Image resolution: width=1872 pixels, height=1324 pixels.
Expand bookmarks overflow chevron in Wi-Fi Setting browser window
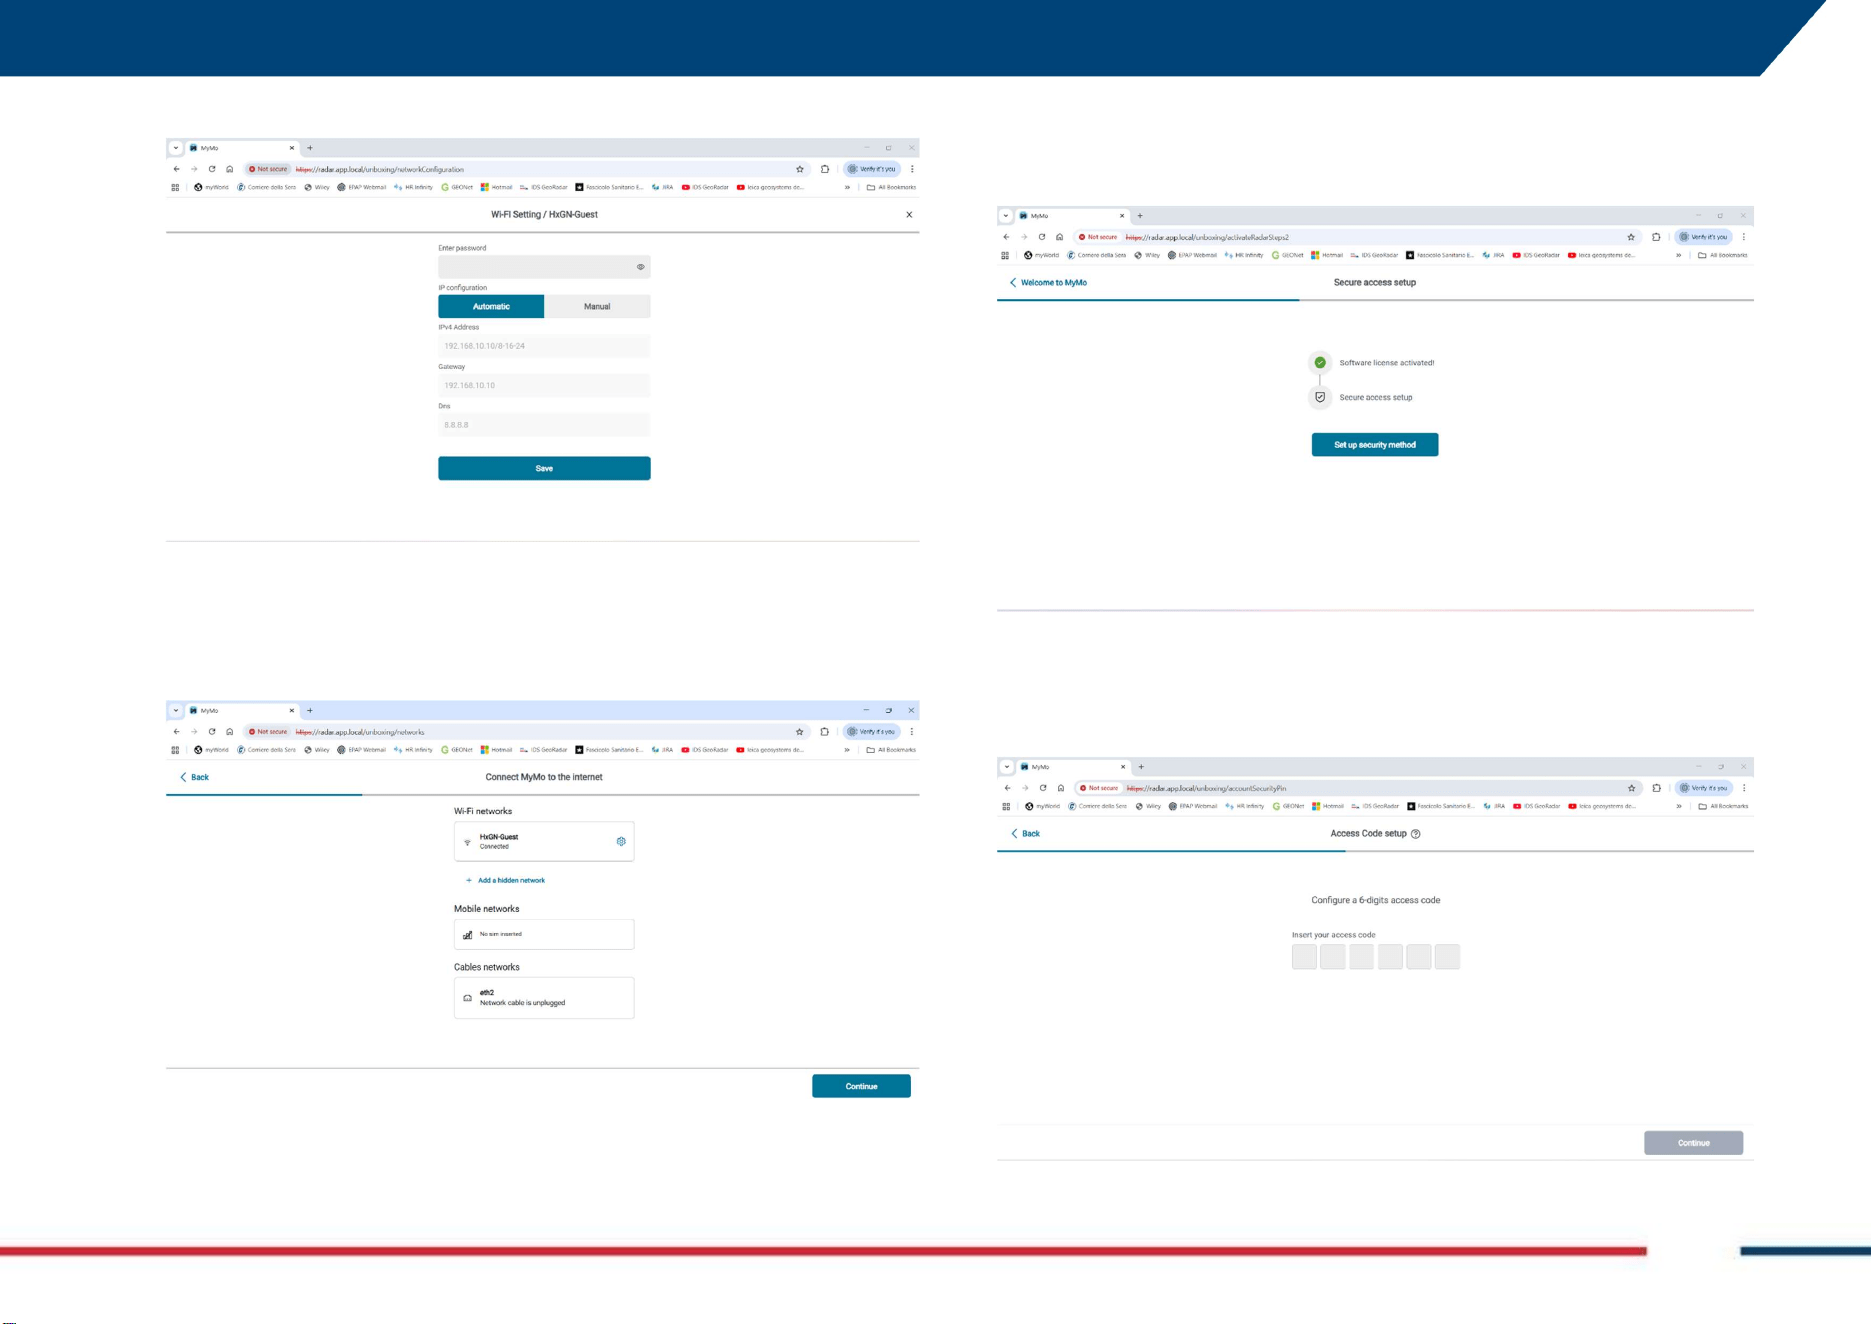pos(847,187)
